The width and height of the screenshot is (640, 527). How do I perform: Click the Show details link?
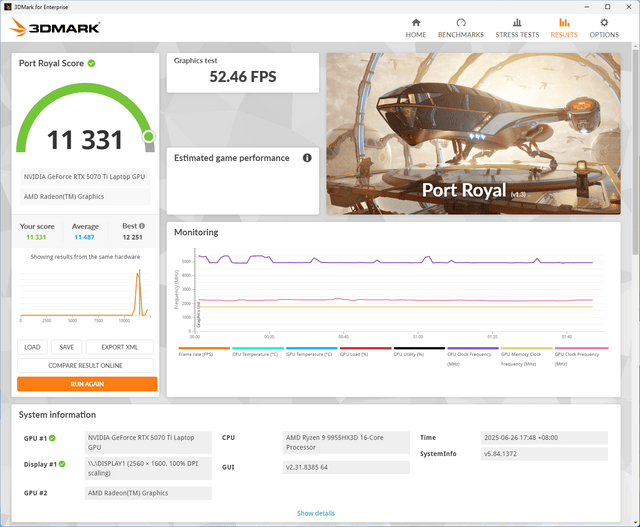click(x=316, y=513)
